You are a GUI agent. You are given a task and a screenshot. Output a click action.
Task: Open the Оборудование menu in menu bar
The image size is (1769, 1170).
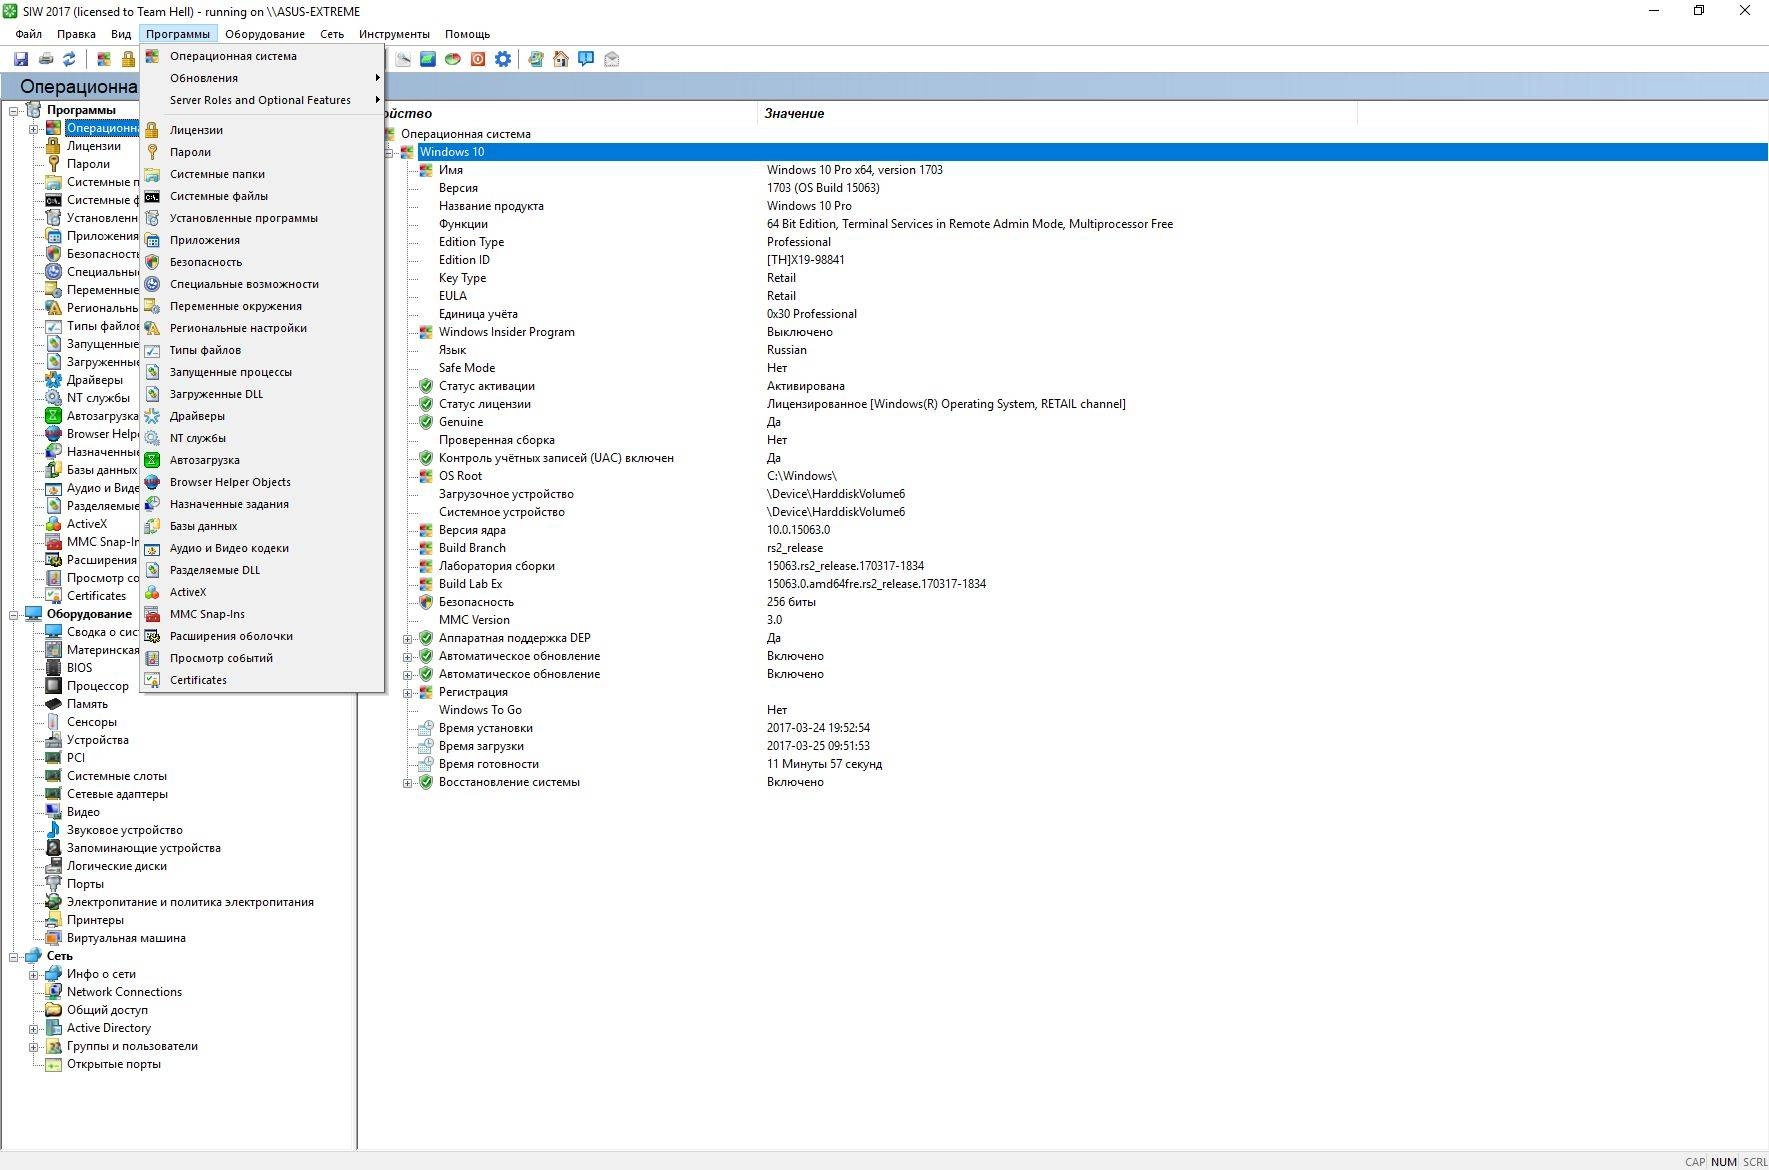[265, 34]
